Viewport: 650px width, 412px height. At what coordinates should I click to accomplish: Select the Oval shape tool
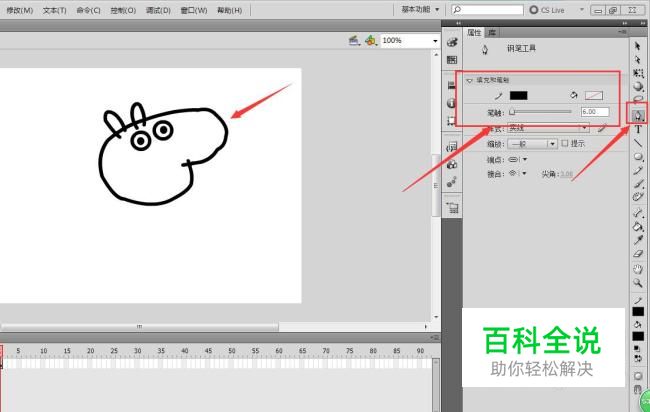(638, 157)
